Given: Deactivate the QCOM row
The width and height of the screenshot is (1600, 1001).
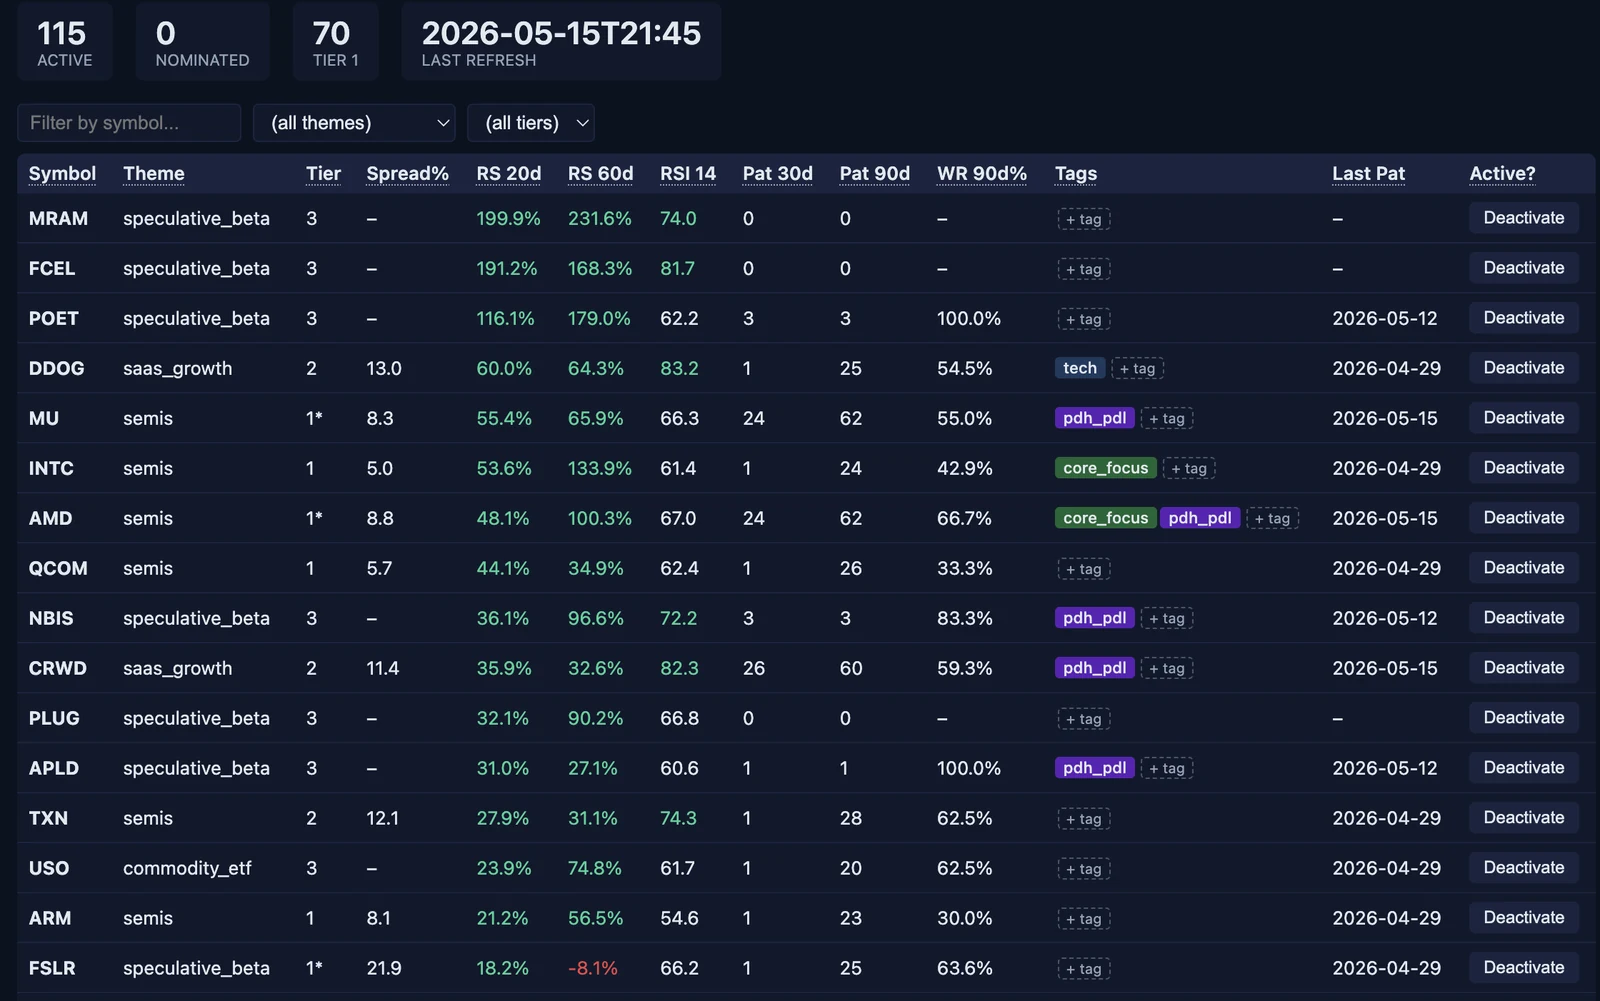Looking at the screenshot, I should tap(1523, 568).
